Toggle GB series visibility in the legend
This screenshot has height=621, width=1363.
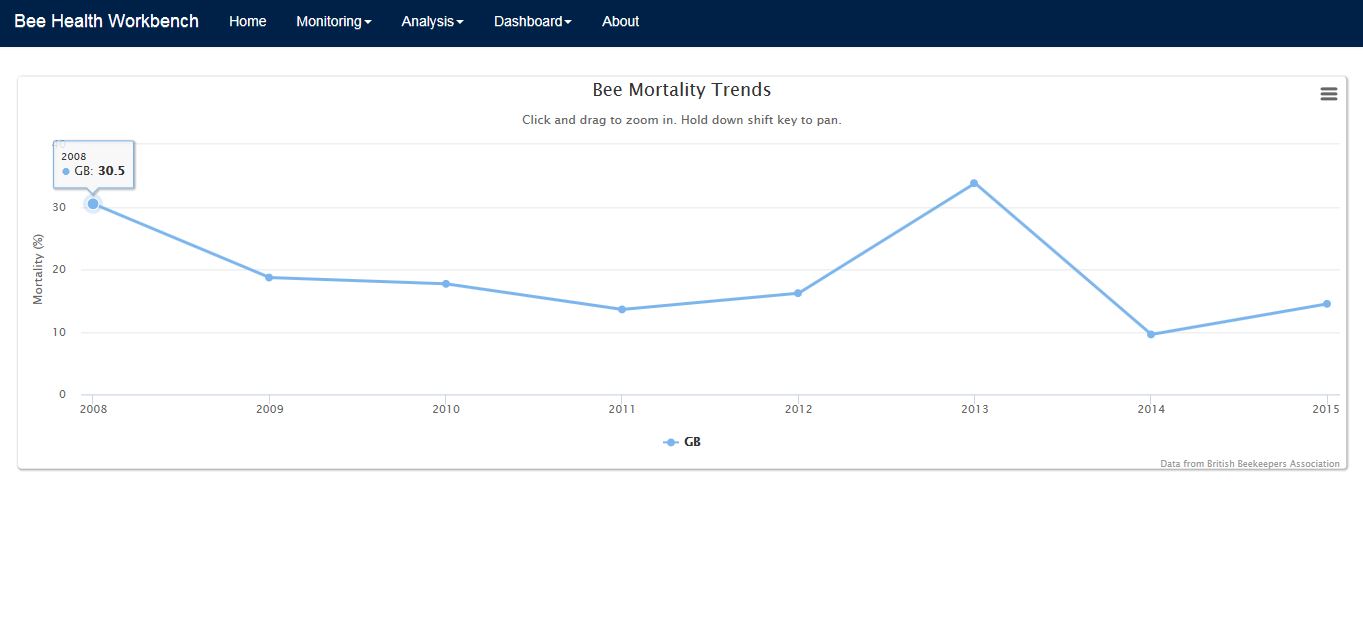coord(684,442)
